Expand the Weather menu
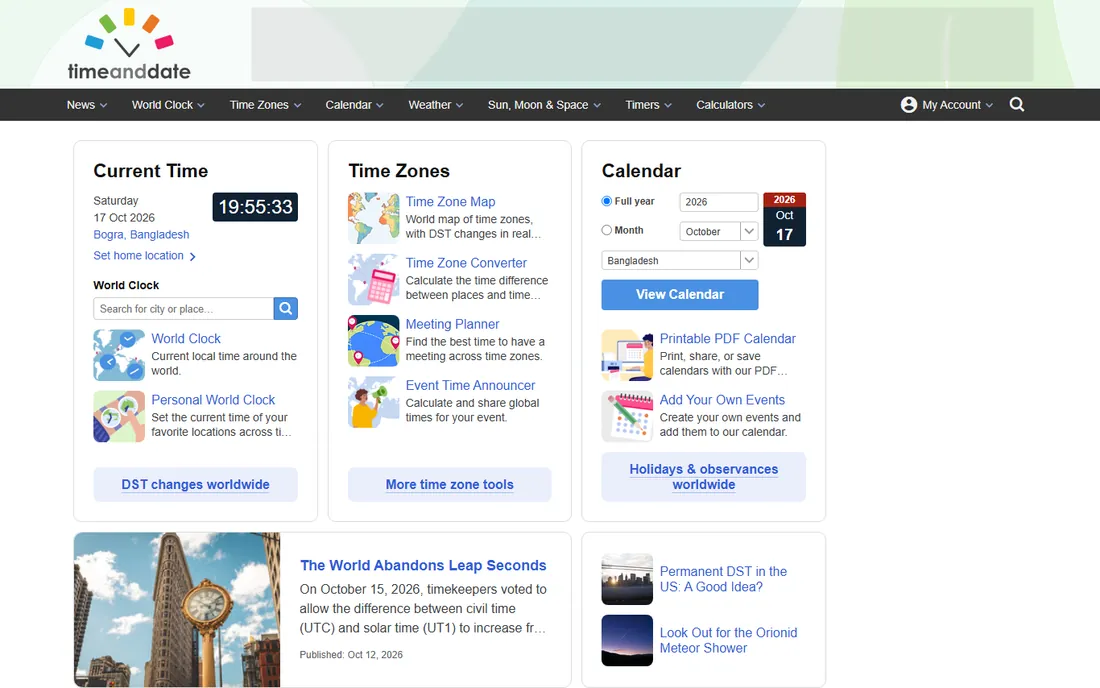This screenshot has width=1100, height=688. (436, 104)
